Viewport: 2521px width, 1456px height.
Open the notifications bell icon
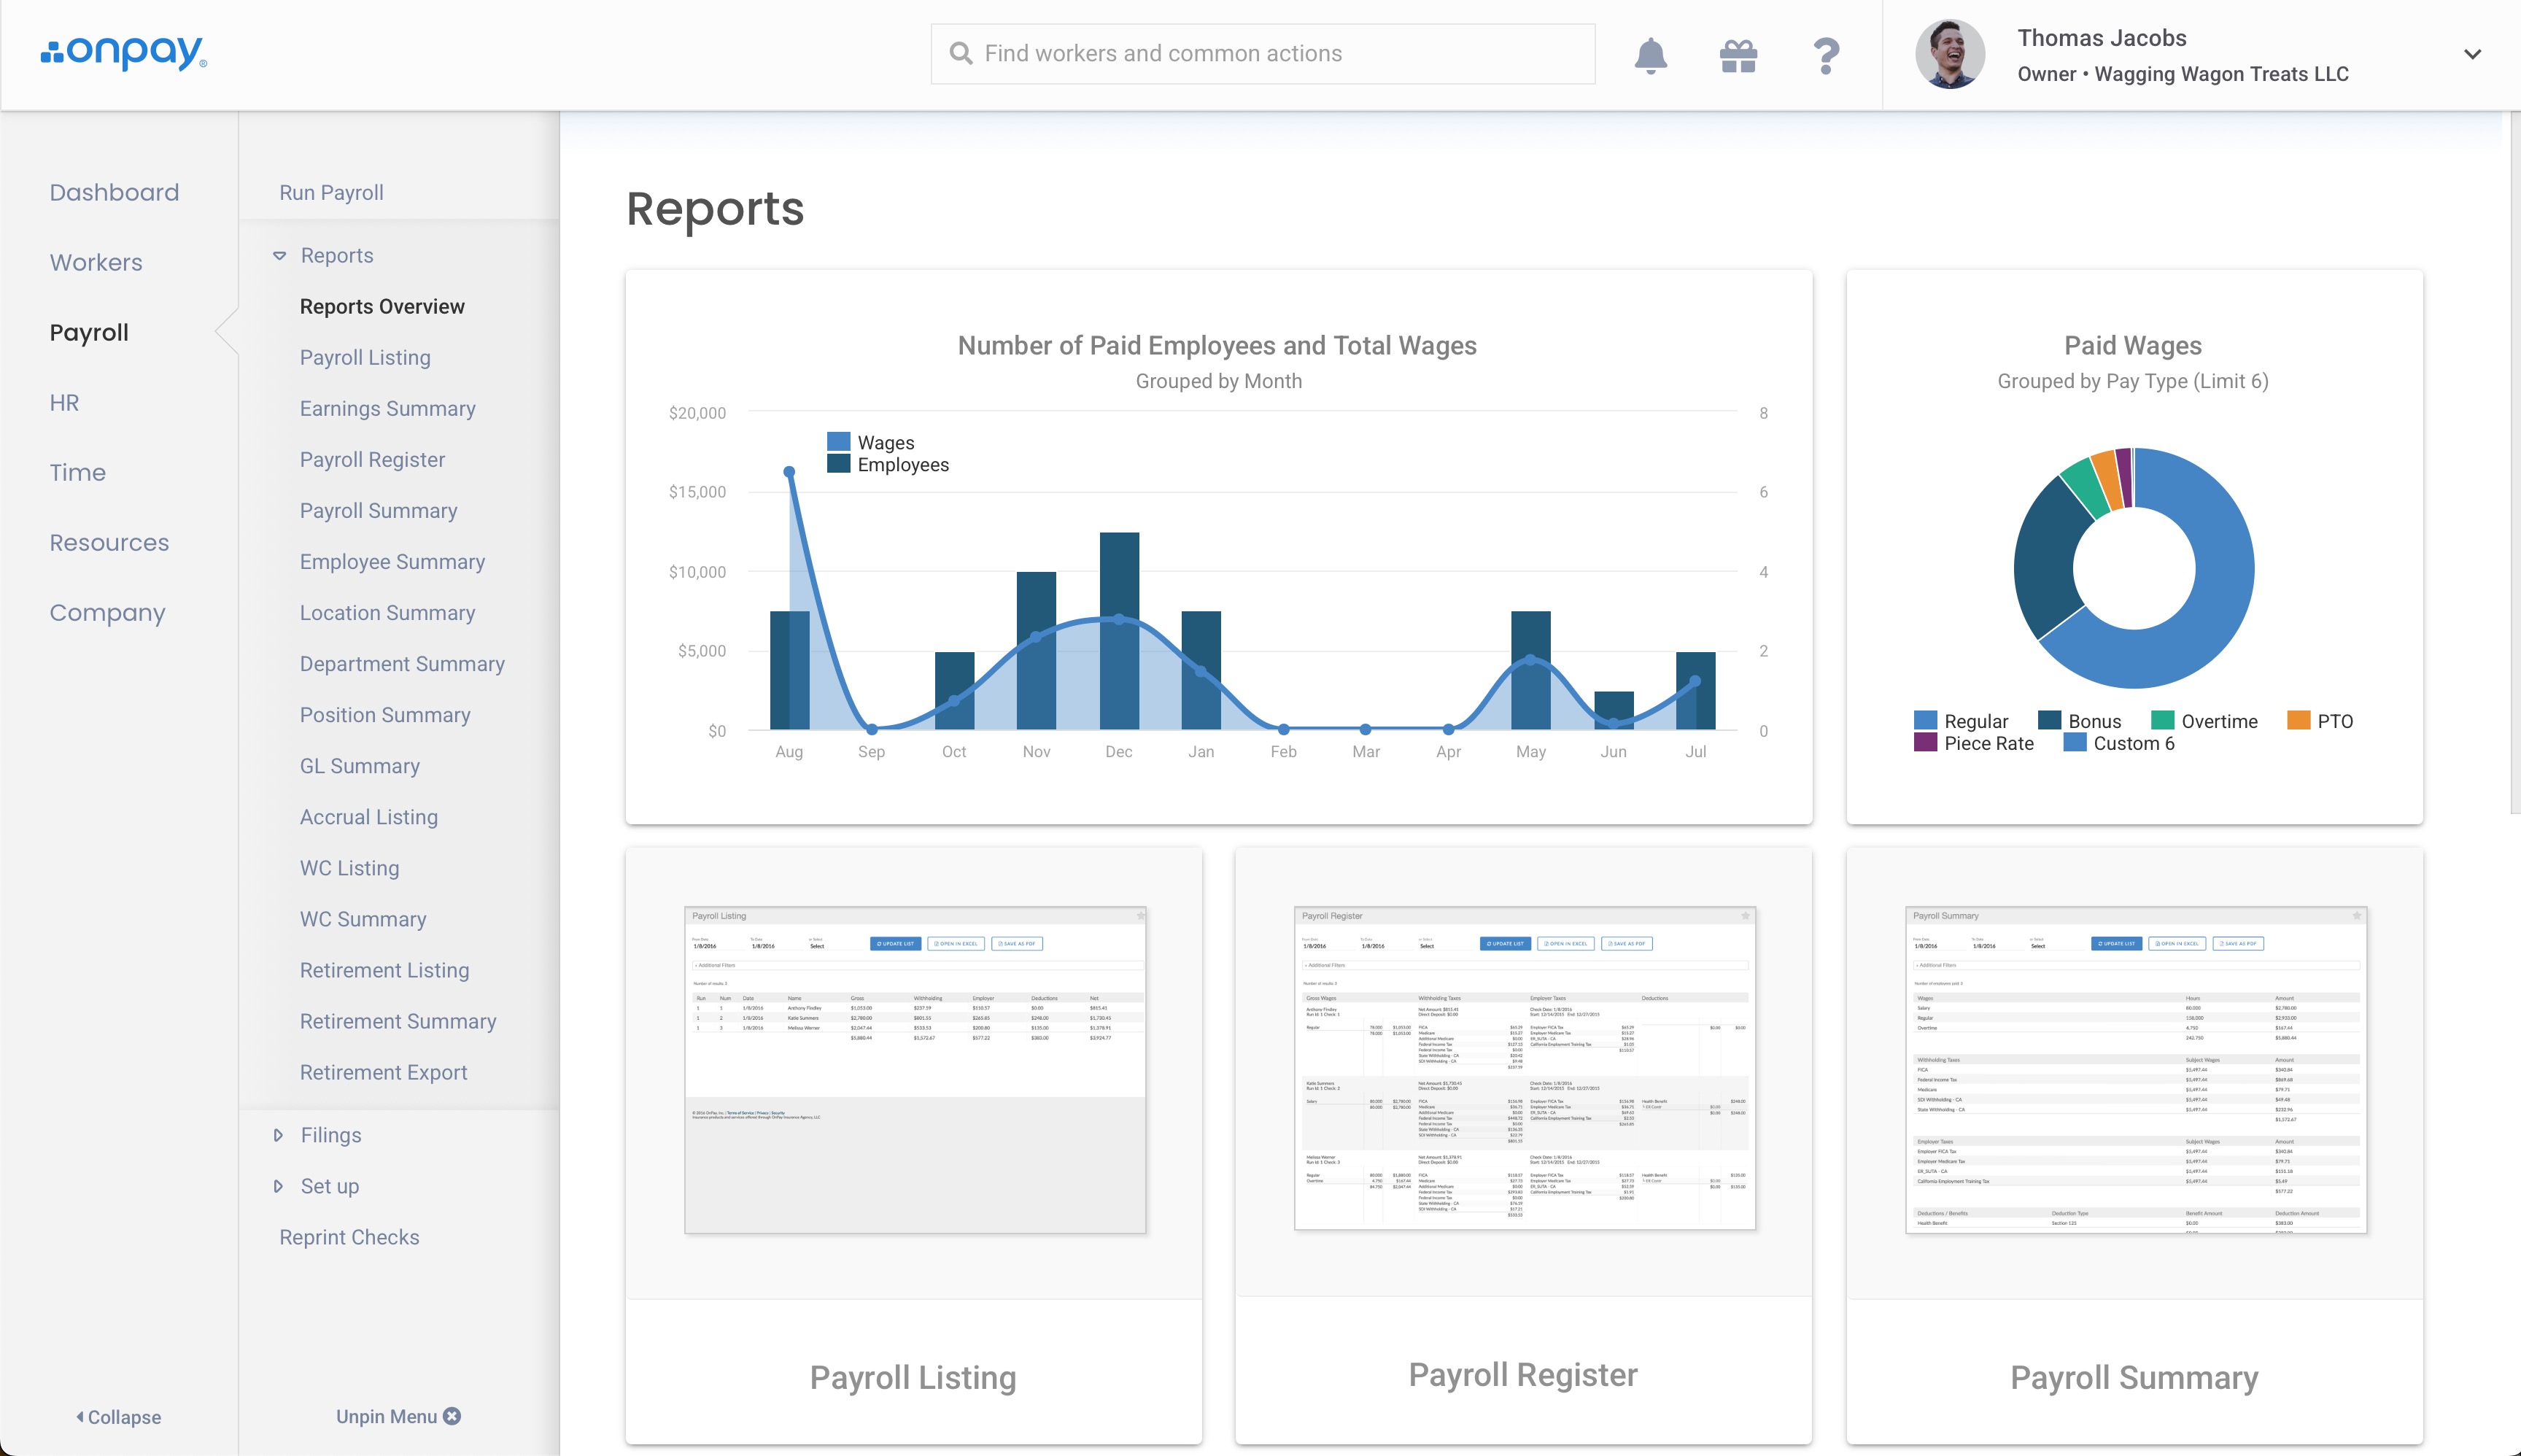1650,55
